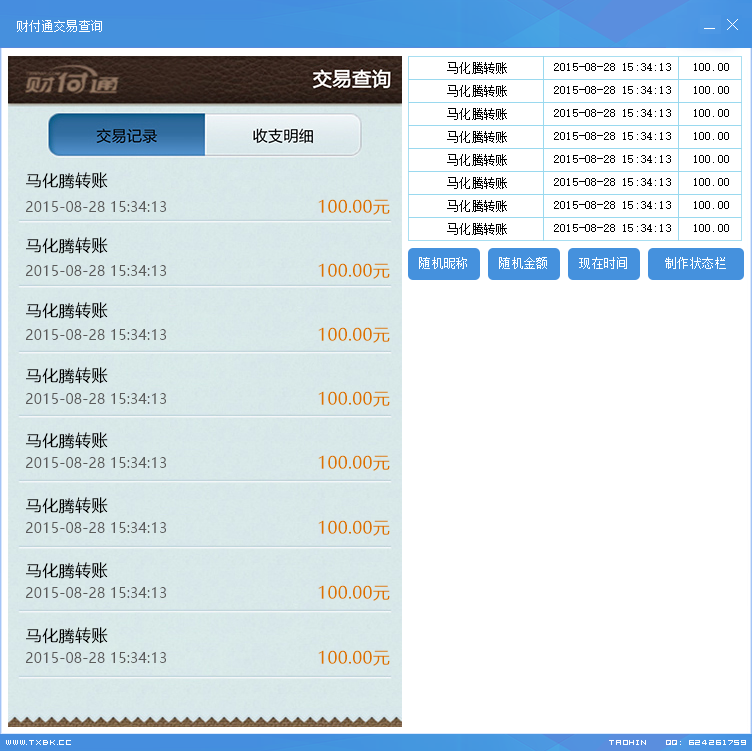Select the amount cell in the last grid row
Screen dimensions: 752x751
(710, 229)
